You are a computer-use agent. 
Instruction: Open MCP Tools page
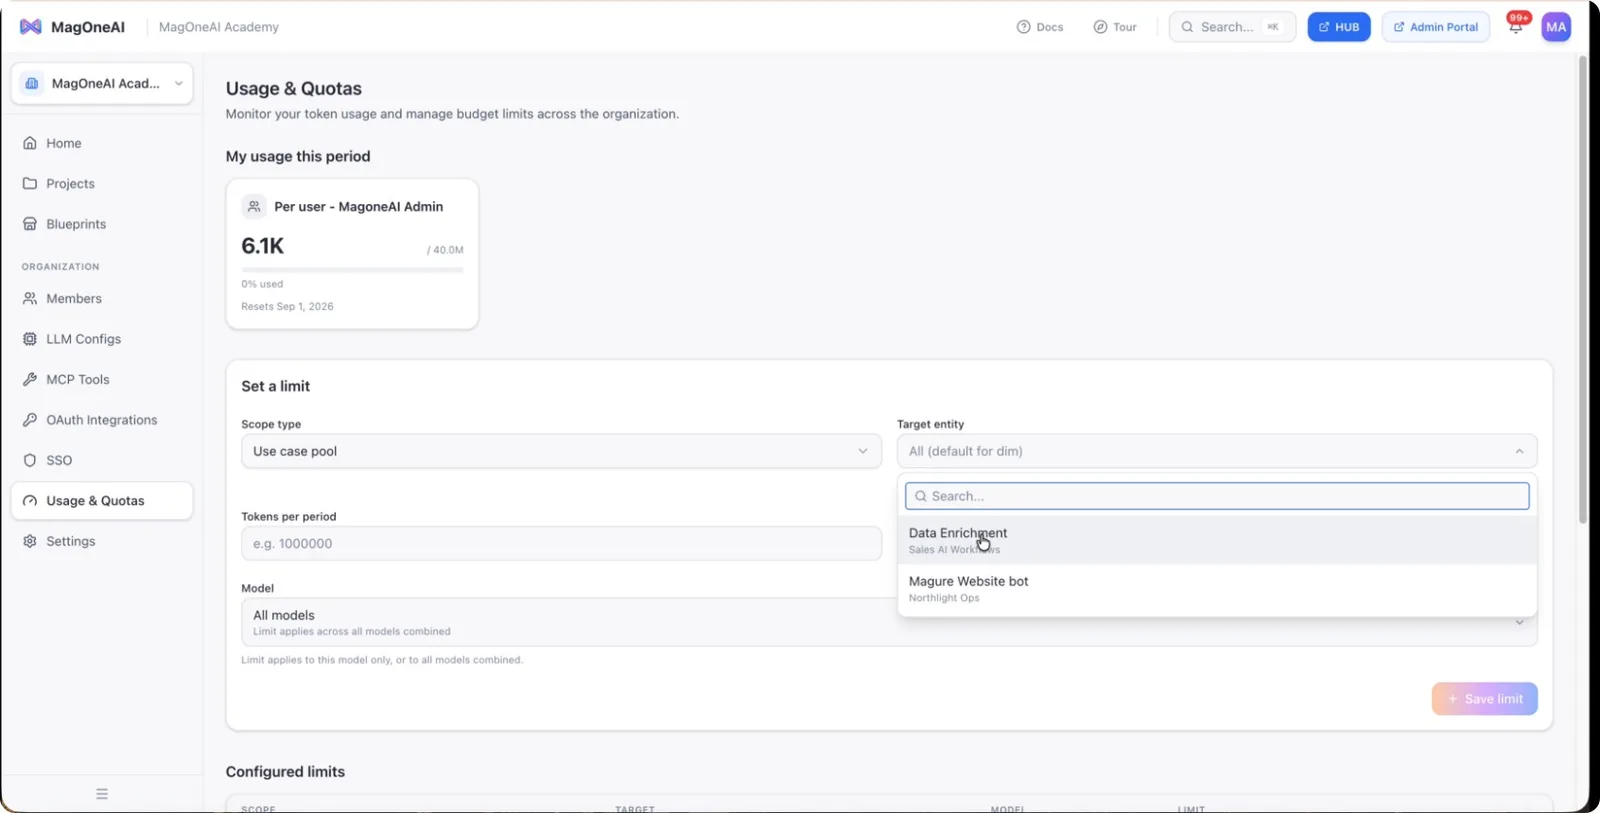click(102, 380)
